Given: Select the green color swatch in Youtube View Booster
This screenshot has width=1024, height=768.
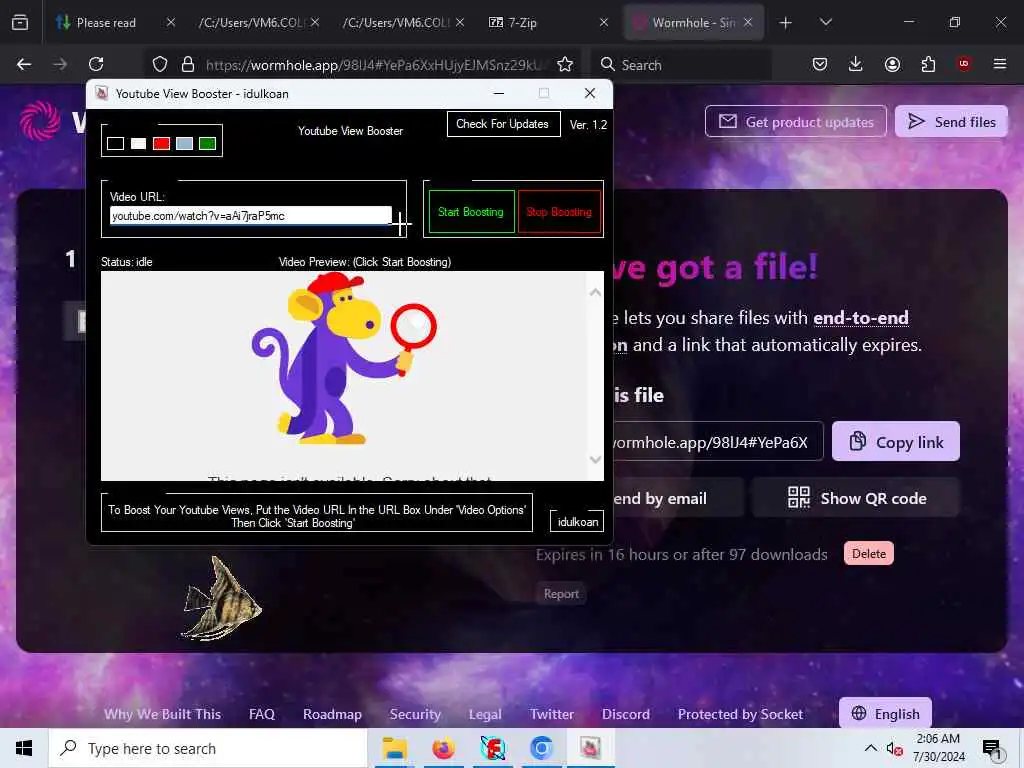Looking at the screenshot, I should click(207, 143).
